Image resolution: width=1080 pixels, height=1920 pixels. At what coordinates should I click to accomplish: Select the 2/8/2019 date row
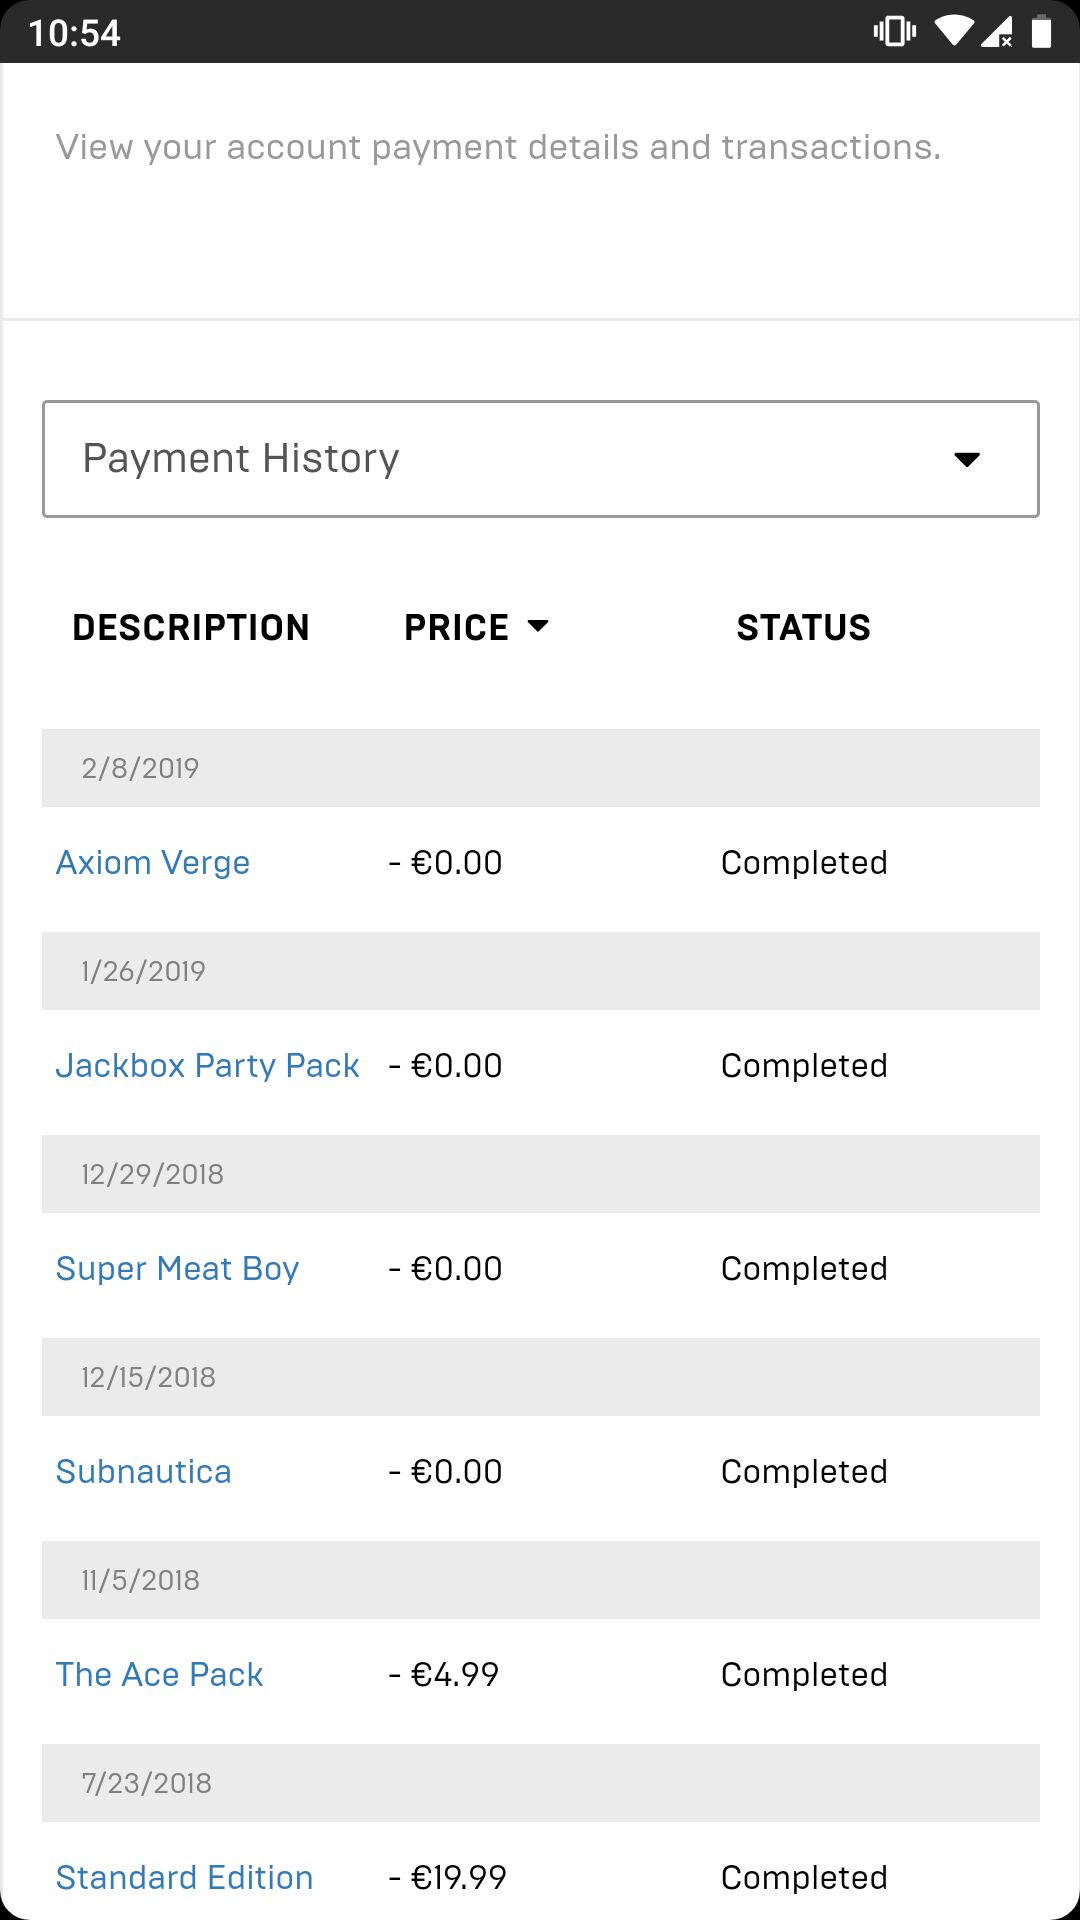click(x=541, y=768)
